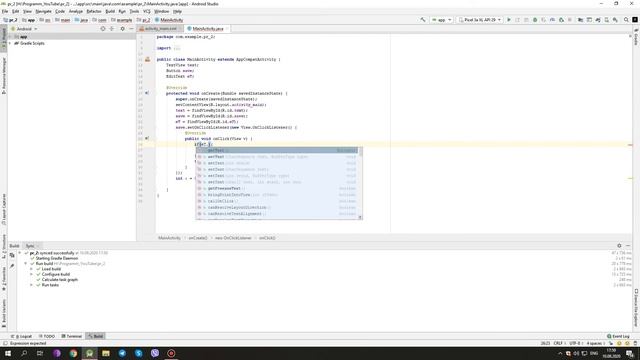Open the Window menu

(x=161, y=11)
